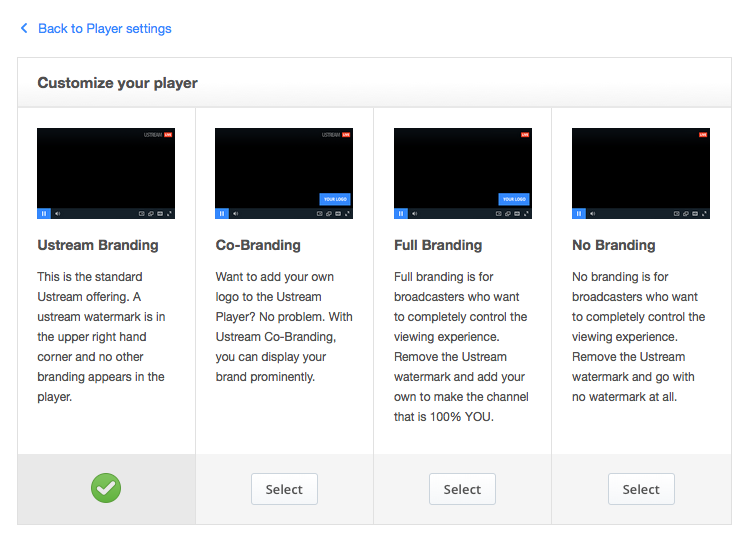Click the 'Ustream Branding' heading
The width and height of the screenshot is (745, 535).
click(x=98, y=245)
